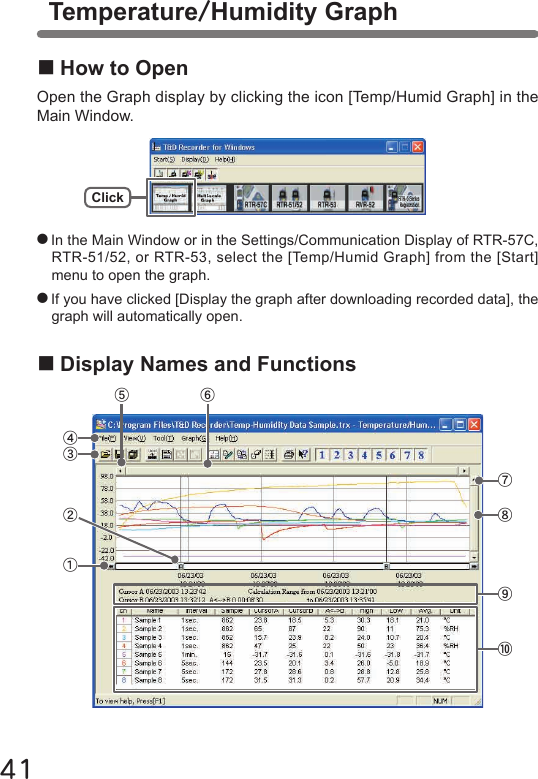The width and height of the screenshot is (538, 779).
Task: Open the File menu in graph window
Action: pos(107,438)
